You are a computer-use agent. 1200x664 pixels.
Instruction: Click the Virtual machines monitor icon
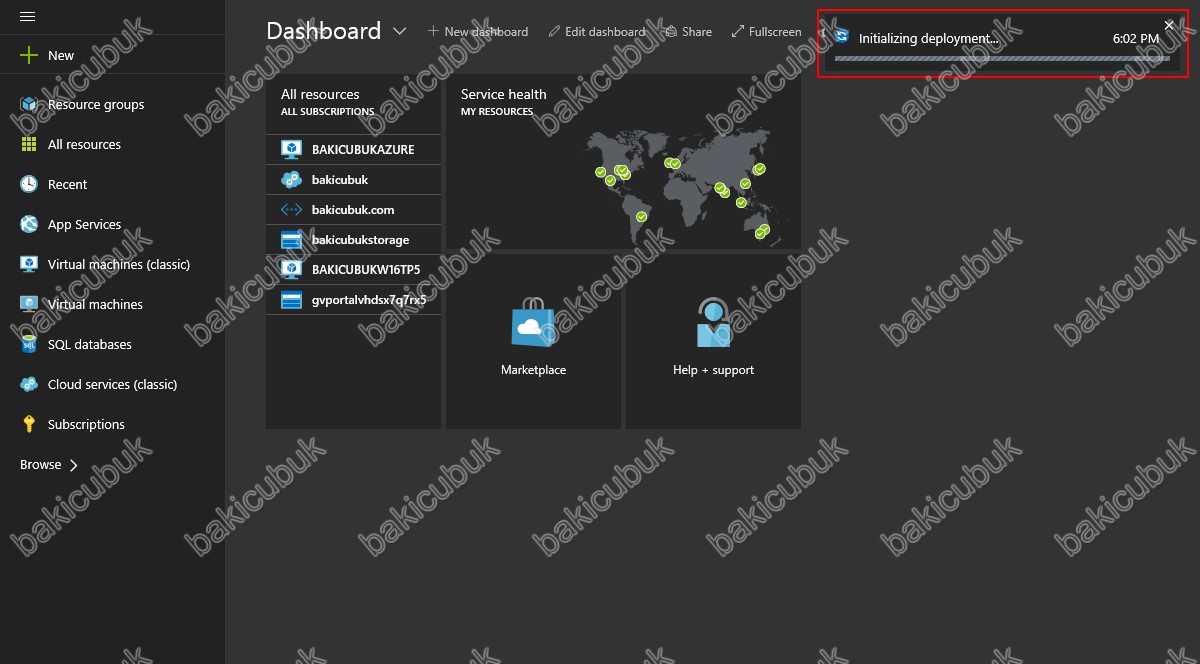click(x=29, y=304)
